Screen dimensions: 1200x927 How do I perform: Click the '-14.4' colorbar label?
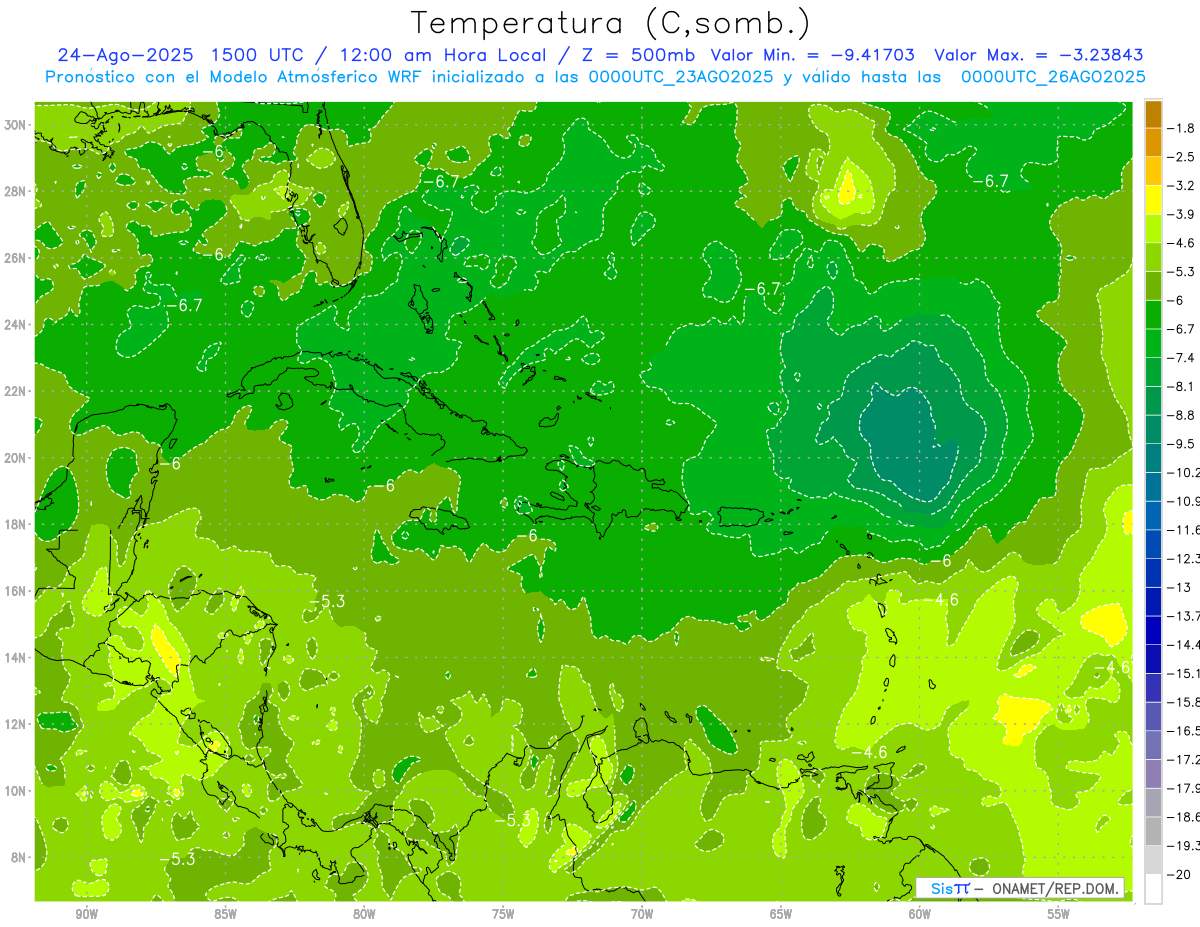tap(1185, 644)
